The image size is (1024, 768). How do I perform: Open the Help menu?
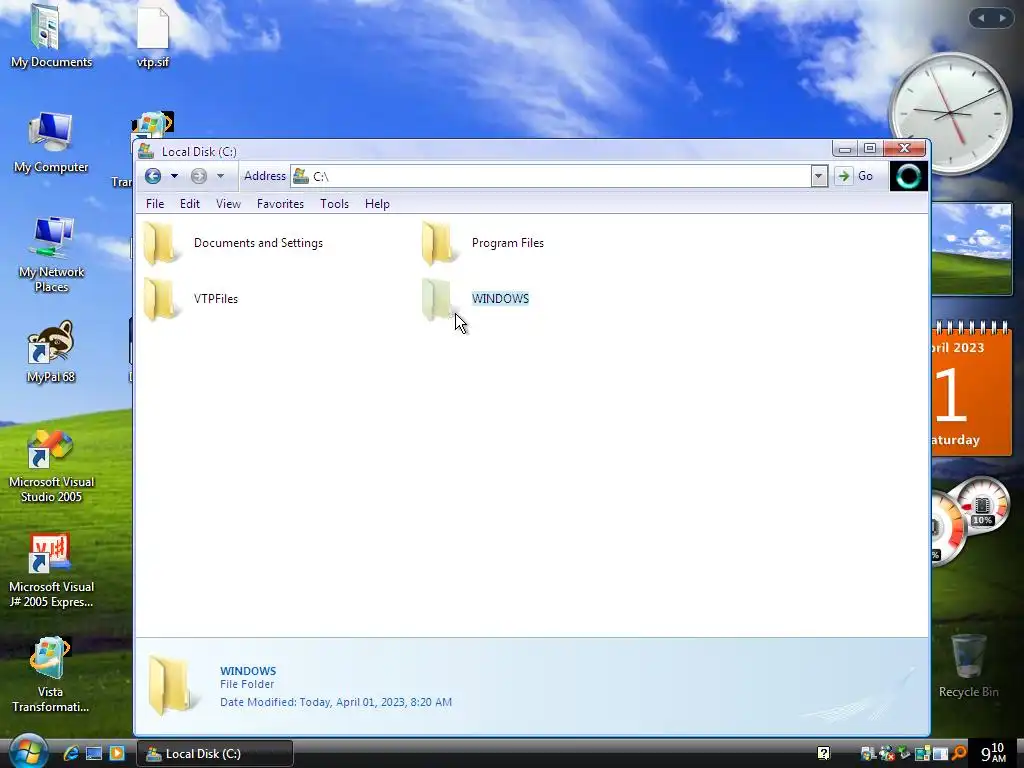[x=377, y=204]
